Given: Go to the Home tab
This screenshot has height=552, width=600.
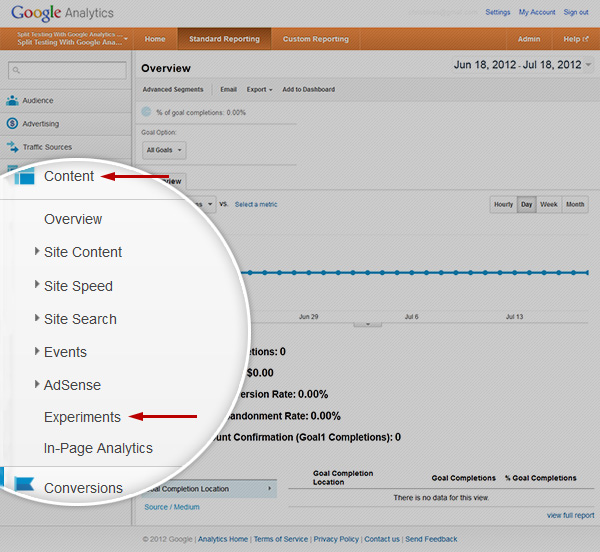Looking at the screenshot, I should click(x=155, y=39).
